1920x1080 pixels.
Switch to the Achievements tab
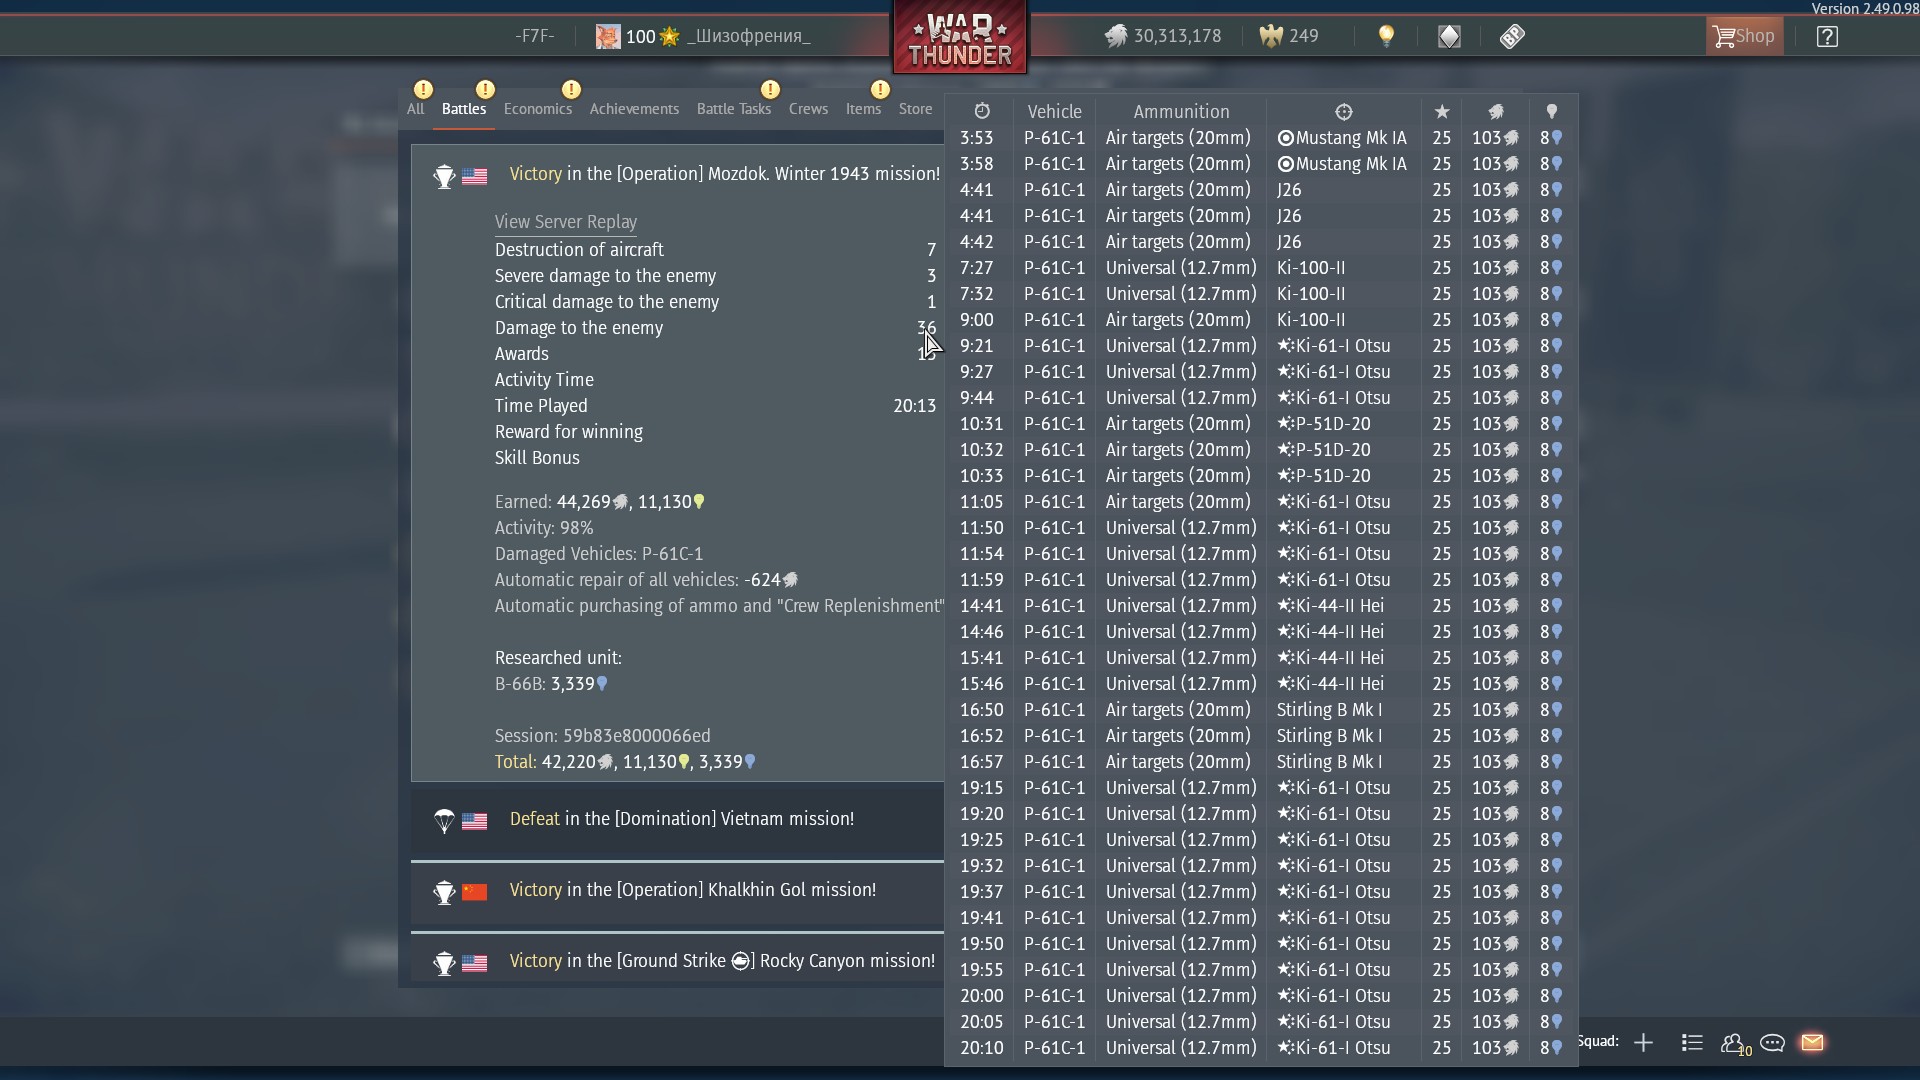coord(634,109)
